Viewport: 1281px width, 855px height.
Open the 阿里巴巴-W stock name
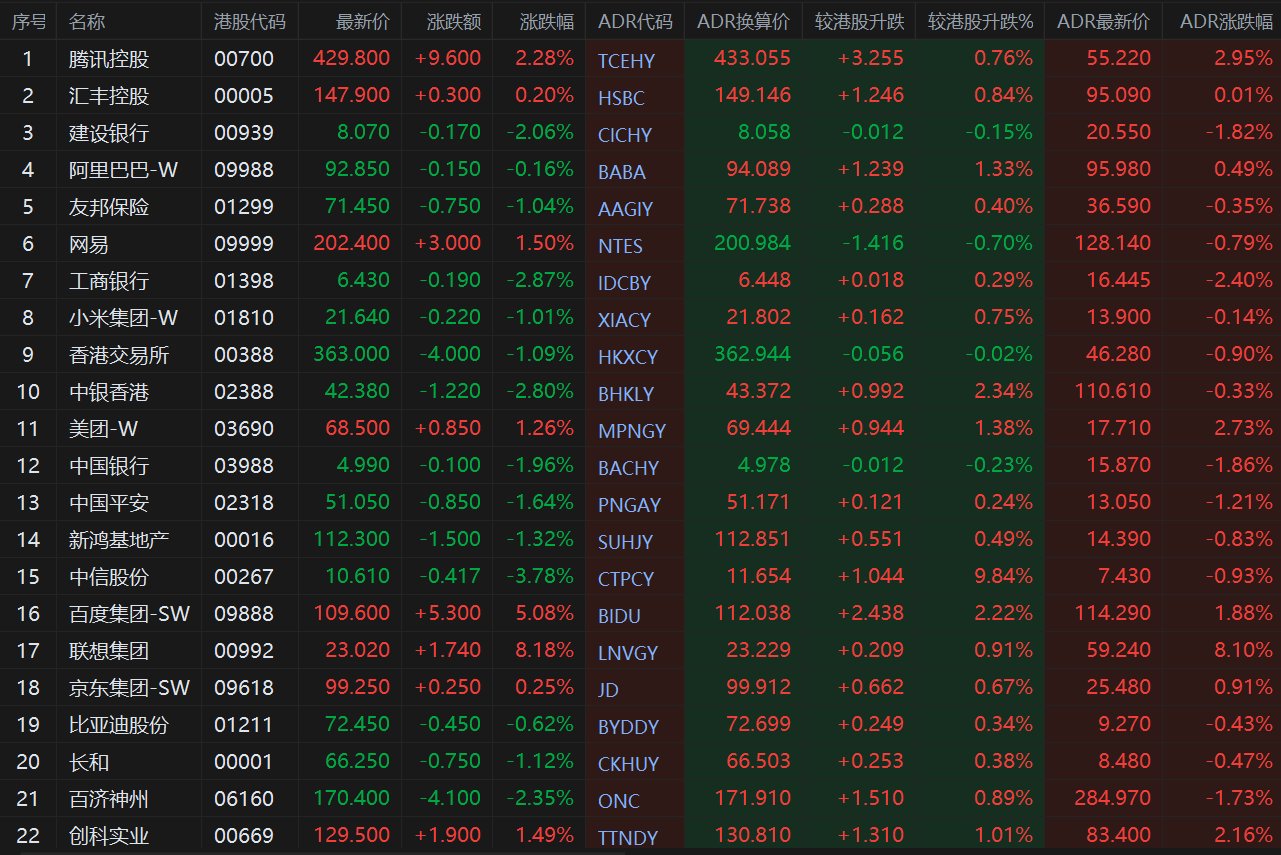124,170
